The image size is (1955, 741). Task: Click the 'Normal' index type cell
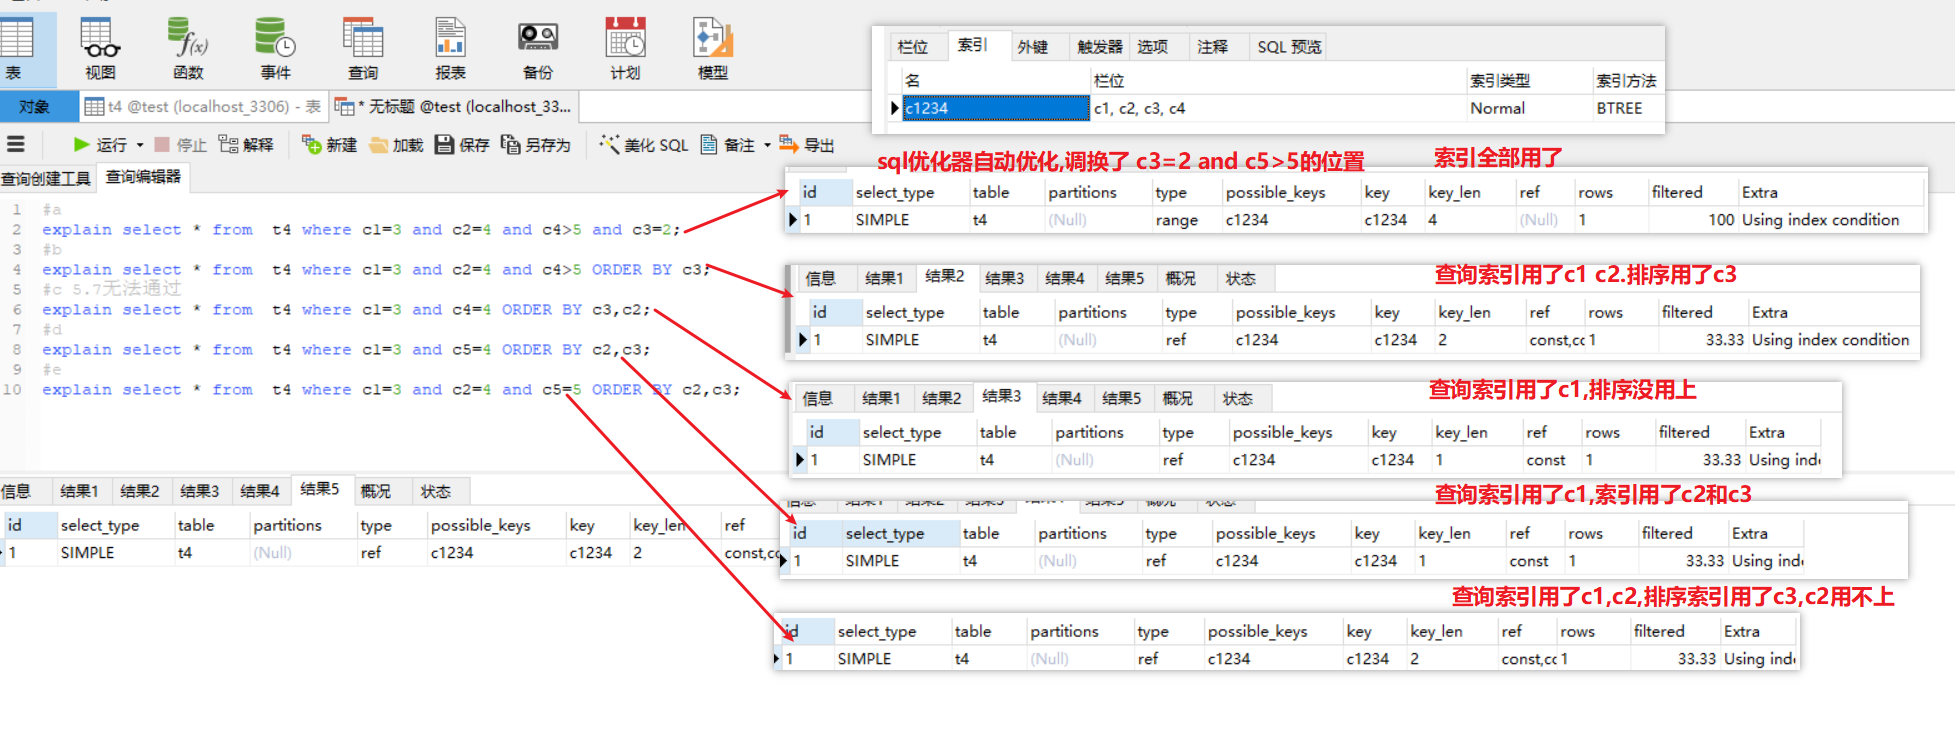[x=1529, y=108]
